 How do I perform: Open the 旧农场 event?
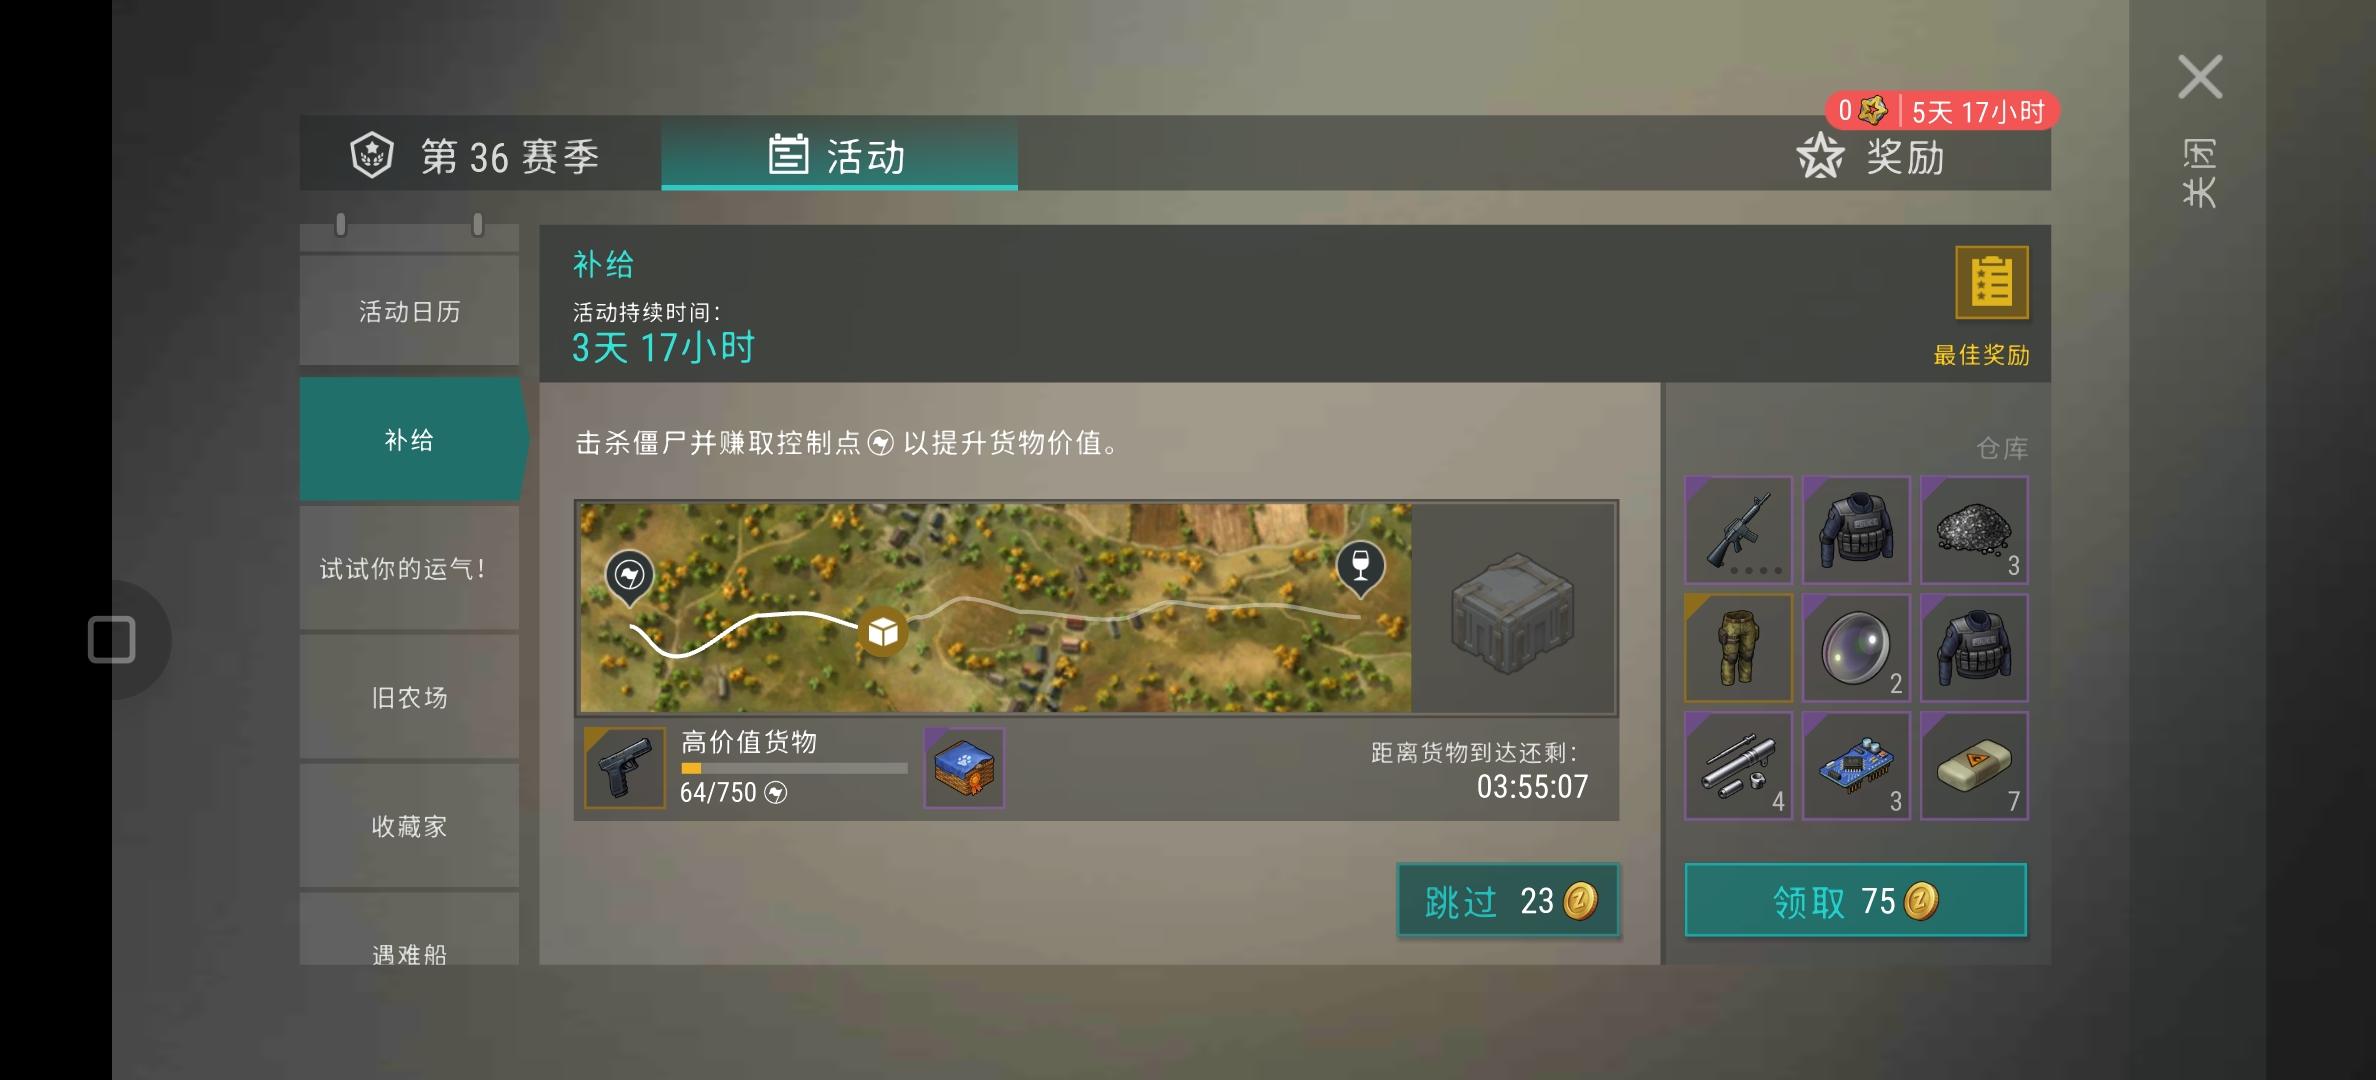pos(409,697)
